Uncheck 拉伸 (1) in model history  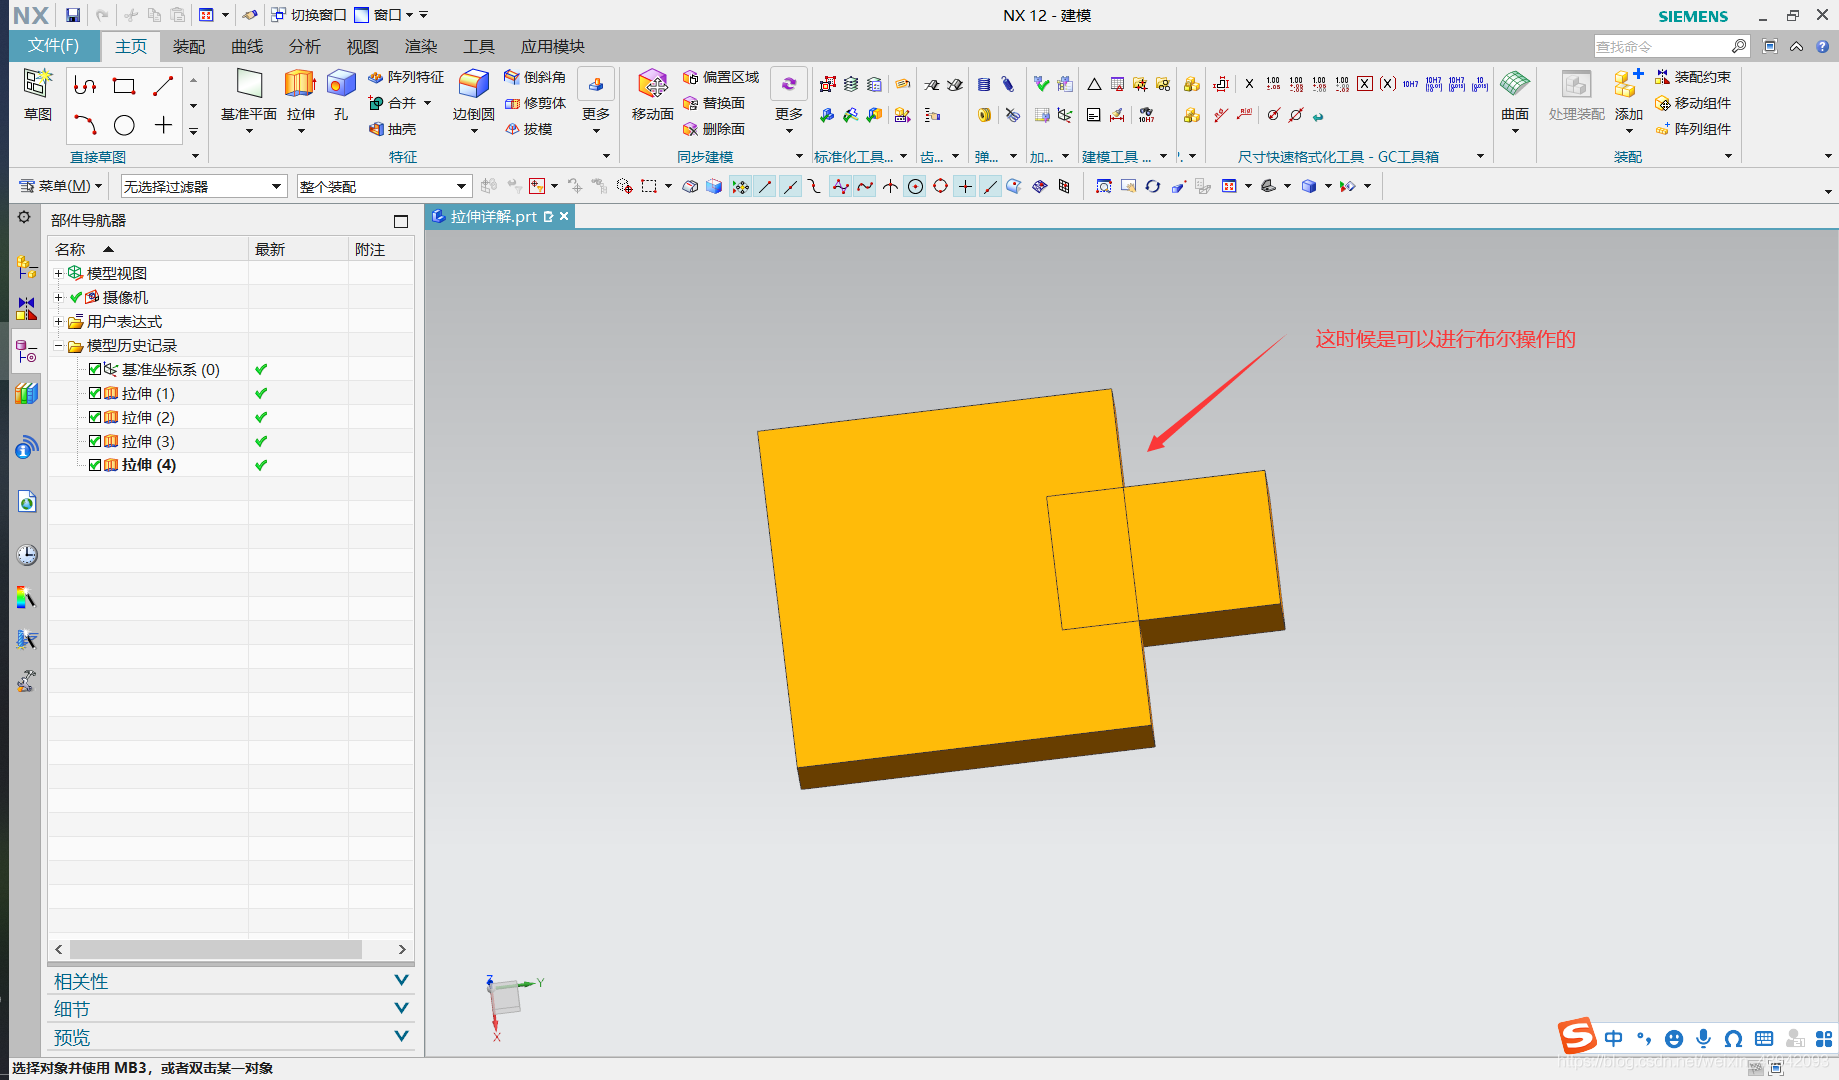tap(94, 392)
